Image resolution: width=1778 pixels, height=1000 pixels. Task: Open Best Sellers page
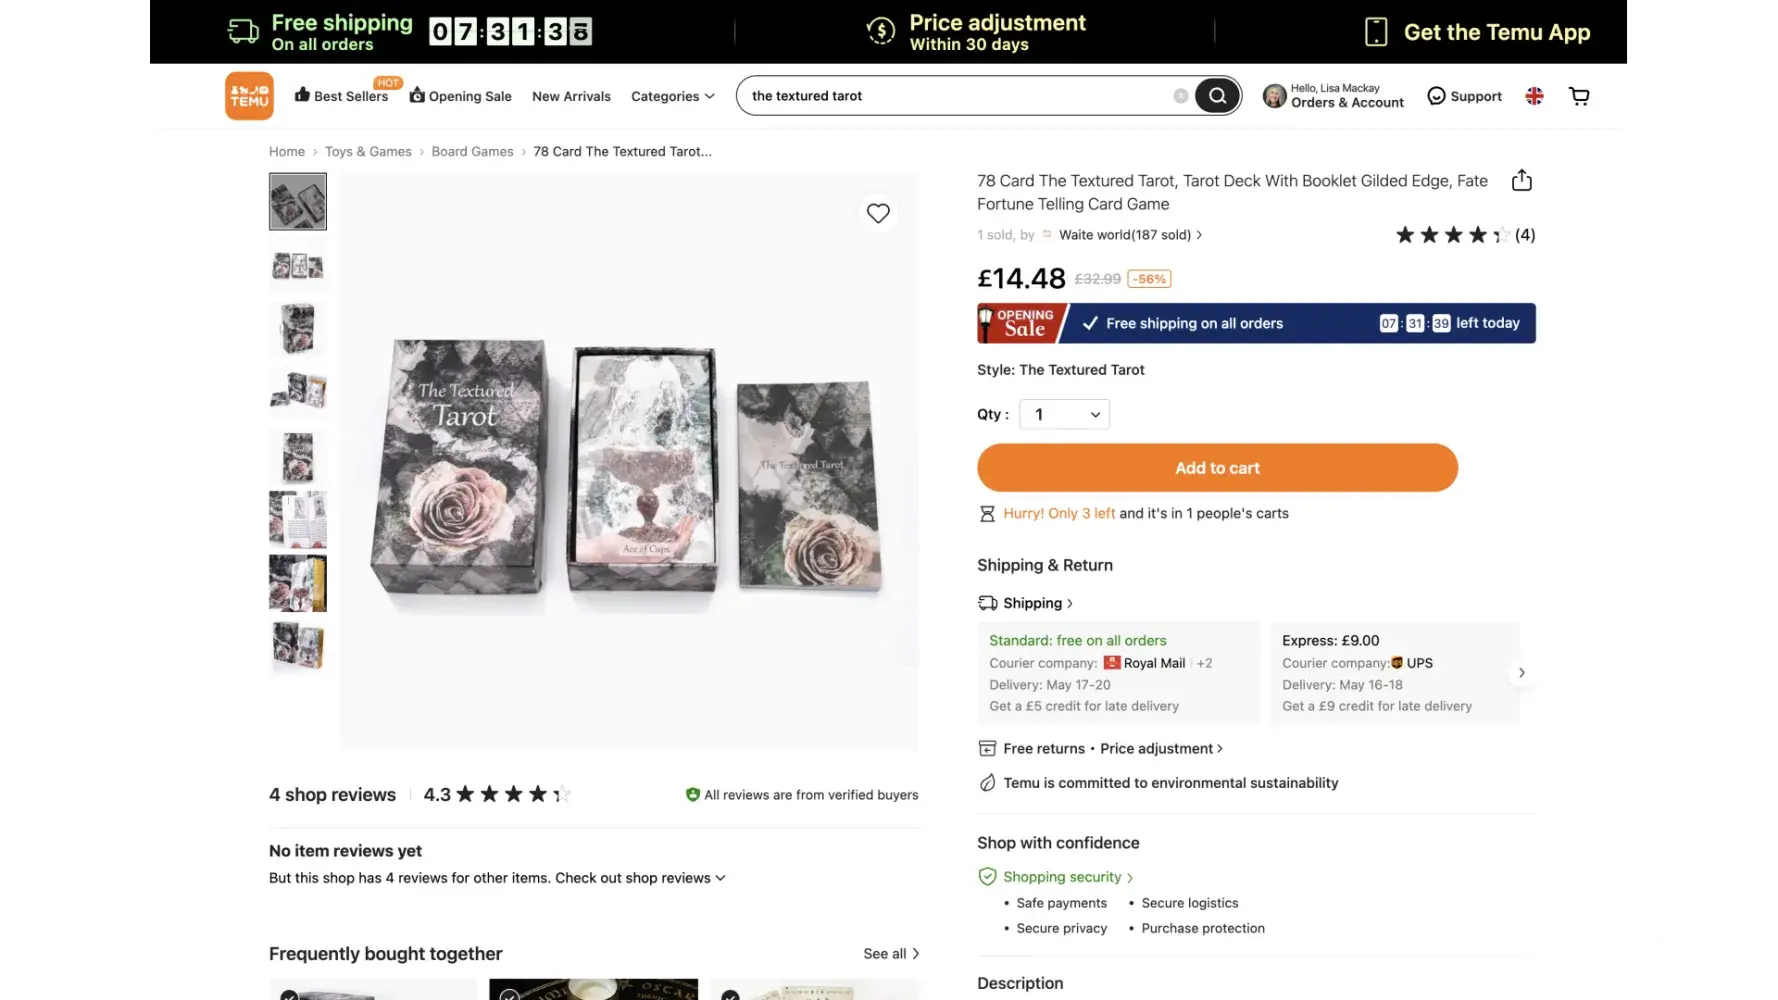(342, 96)
